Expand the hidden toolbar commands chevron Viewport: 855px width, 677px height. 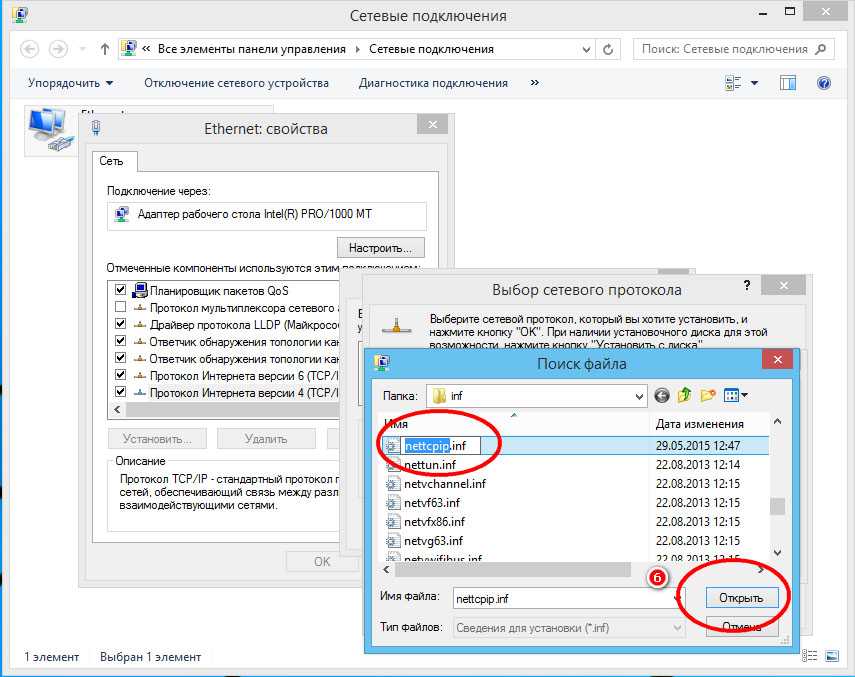(x=534, y=83)
